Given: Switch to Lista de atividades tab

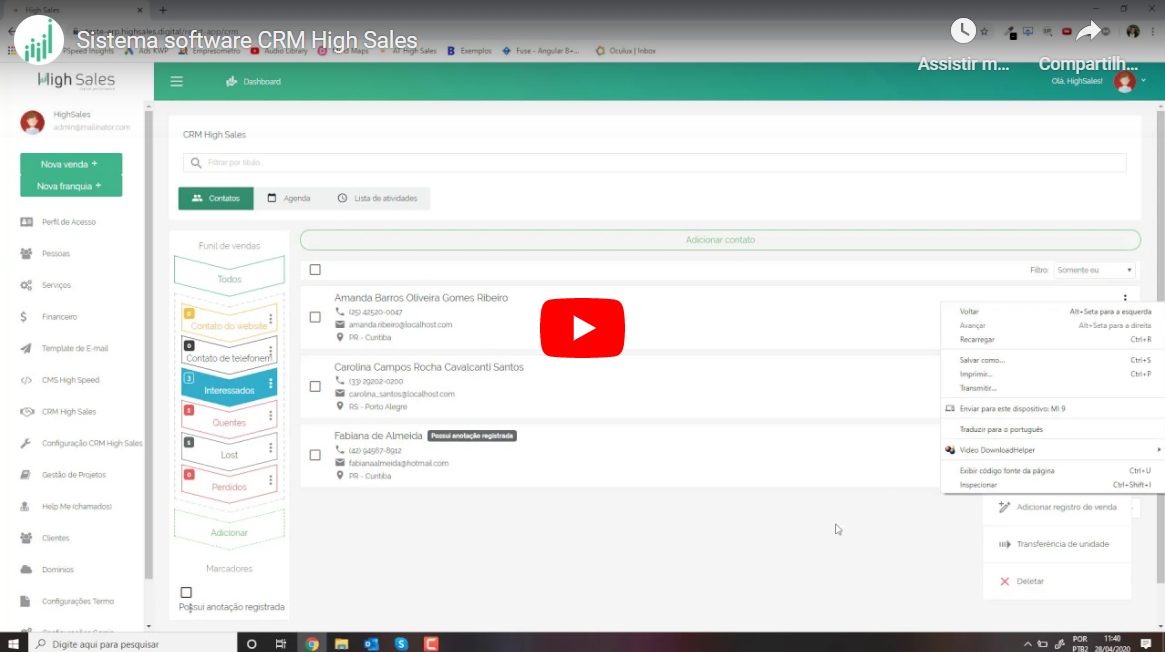Looking at the screenshot, I should (377, 198).
